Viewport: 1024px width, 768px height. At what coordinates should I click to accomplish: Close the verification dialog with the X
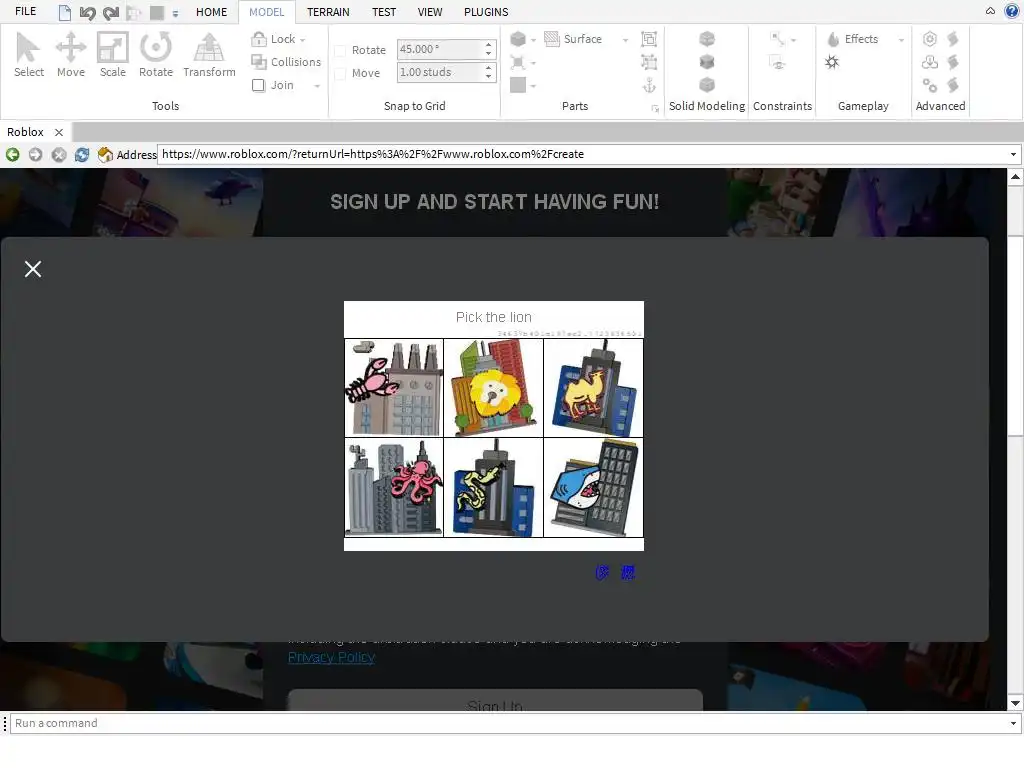33,269
